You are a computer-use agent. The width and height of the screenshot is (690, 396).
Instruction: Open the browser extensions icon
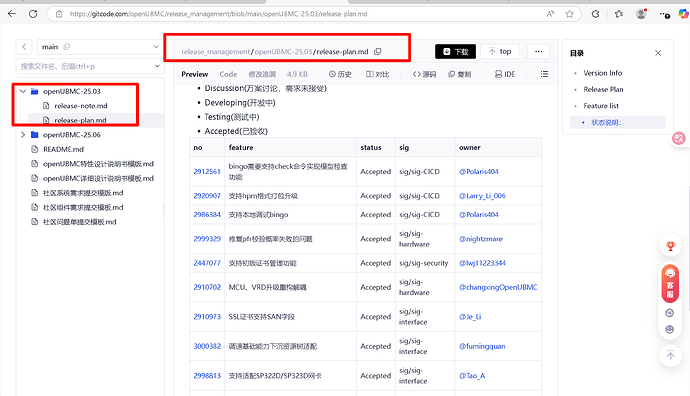click(x=595, y=14)
